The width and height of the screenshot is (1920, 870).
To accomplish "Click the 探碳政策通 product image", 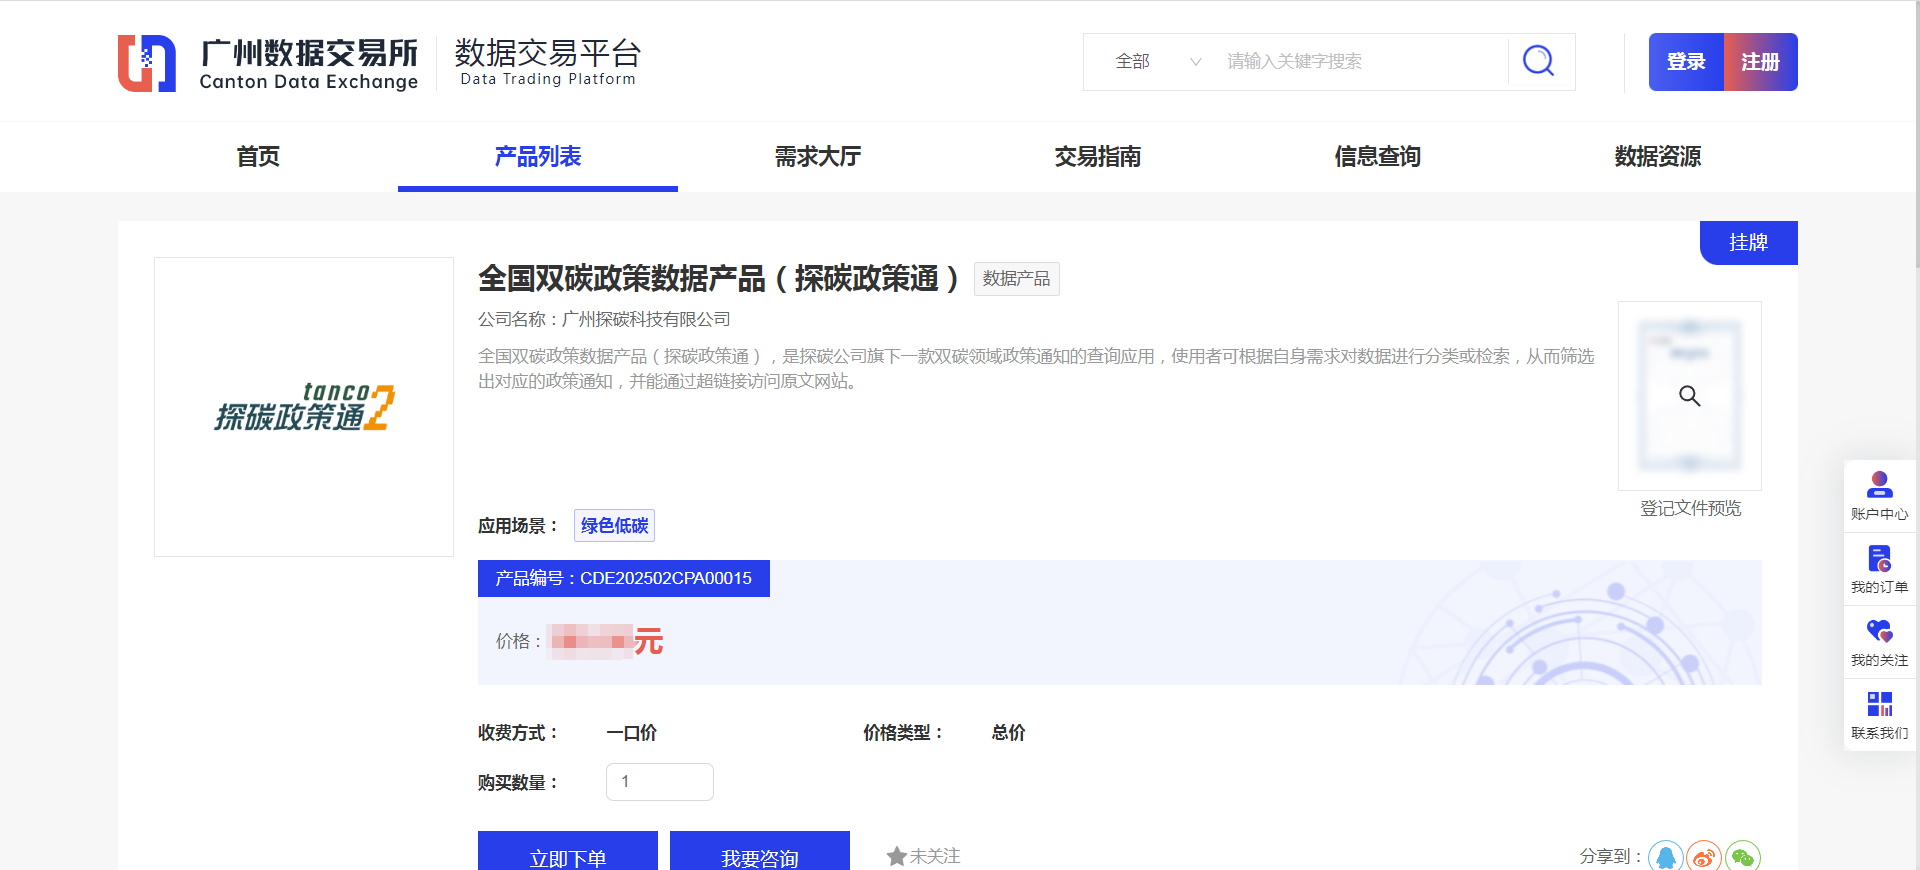I will click(304, 407).
